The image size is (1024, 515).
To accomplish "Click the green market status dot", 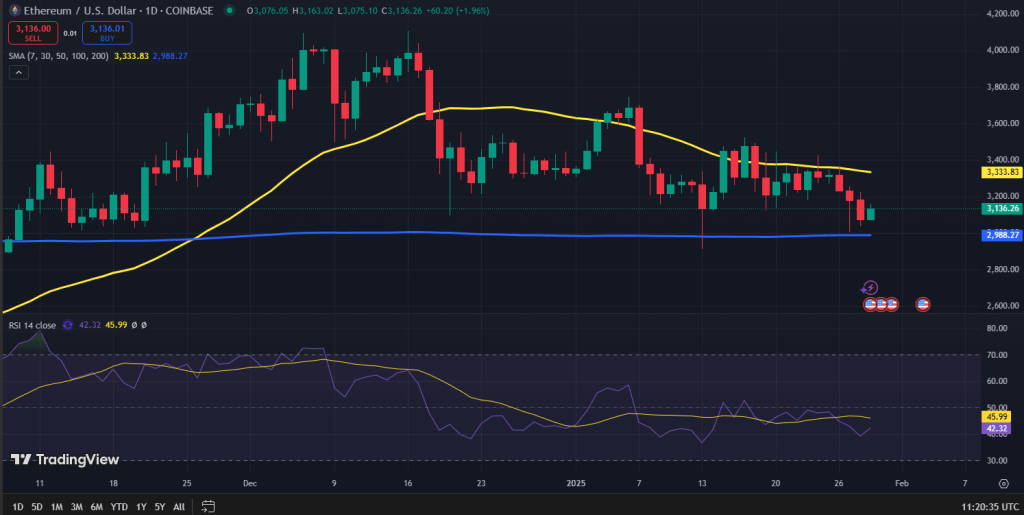I will point(229,10).
